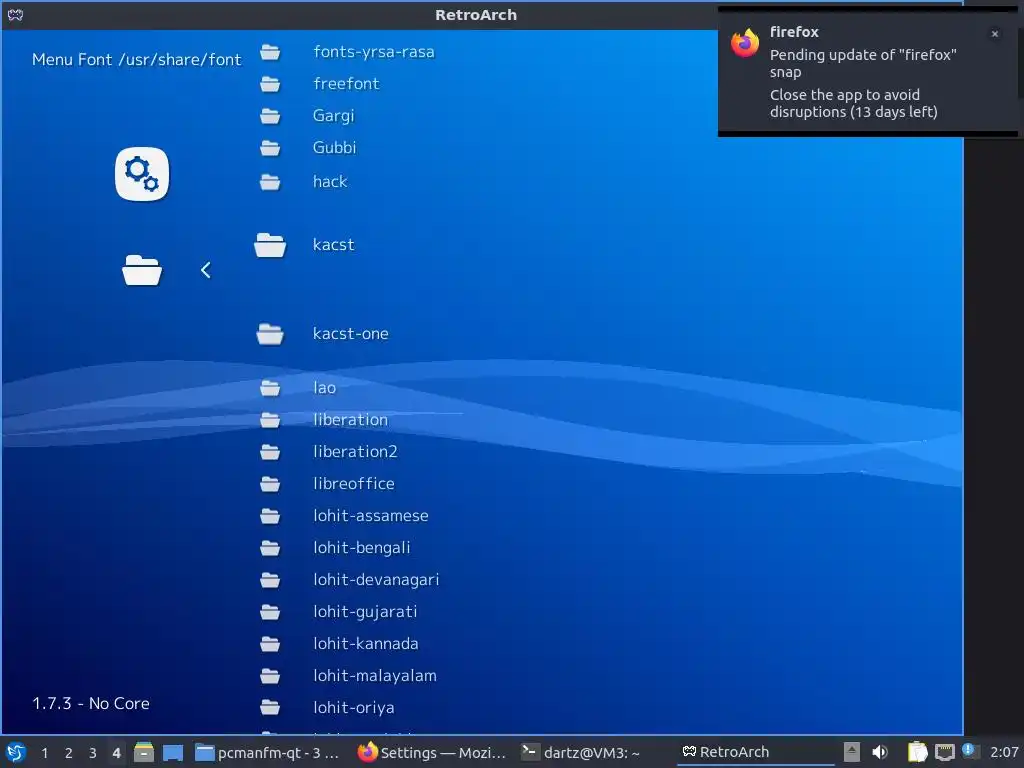Switch to virtual desktop 4
This screenshot has height=768, width=1024.
pos(117,753)
